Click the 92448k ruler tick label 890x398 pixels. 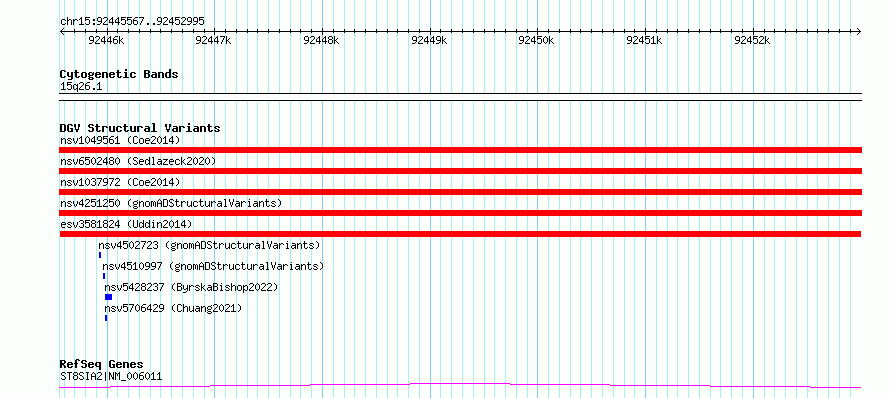pyautogui.click(x=321, y=40)
